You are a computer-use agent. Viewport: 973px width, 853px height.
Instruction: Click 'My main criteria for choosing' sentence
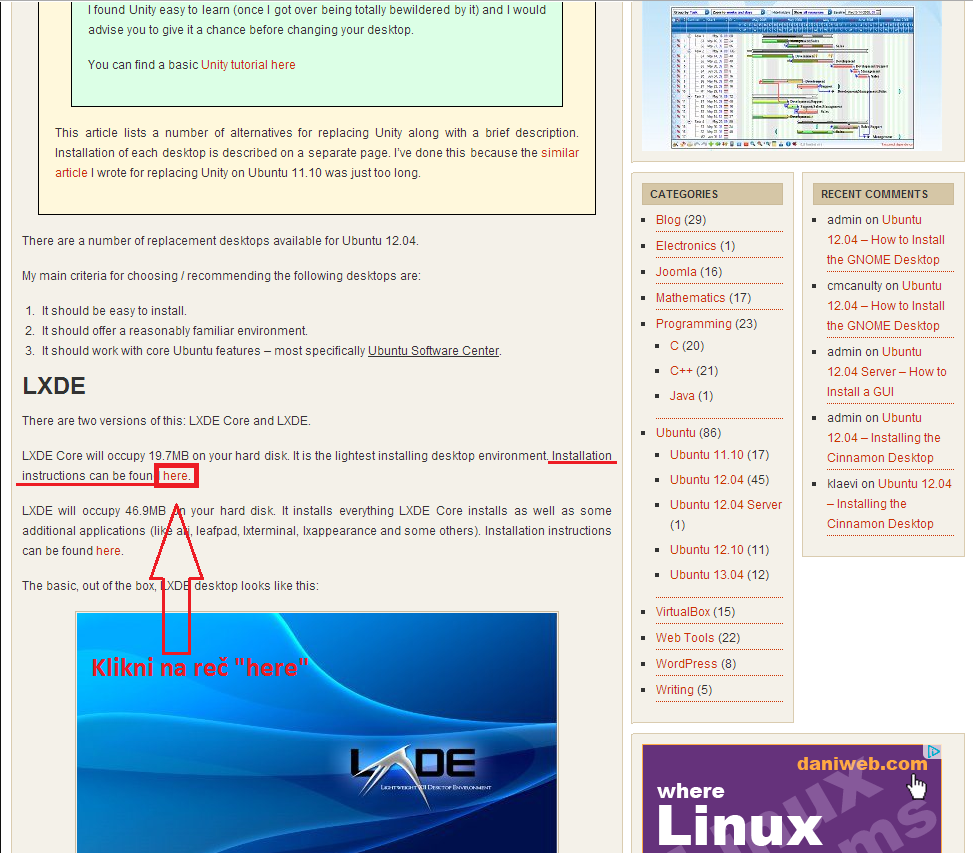click(221, 275)
